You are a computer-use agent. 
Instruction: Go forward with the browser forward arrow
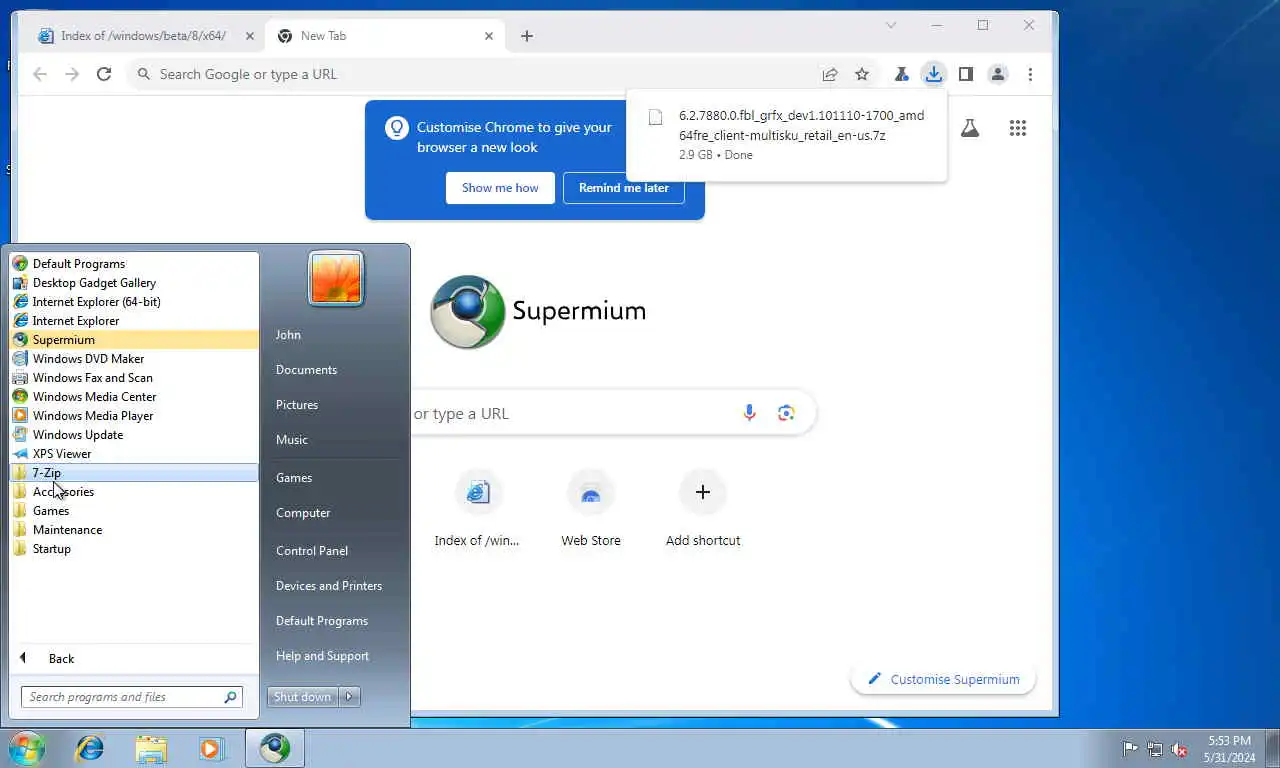(72, 74)
